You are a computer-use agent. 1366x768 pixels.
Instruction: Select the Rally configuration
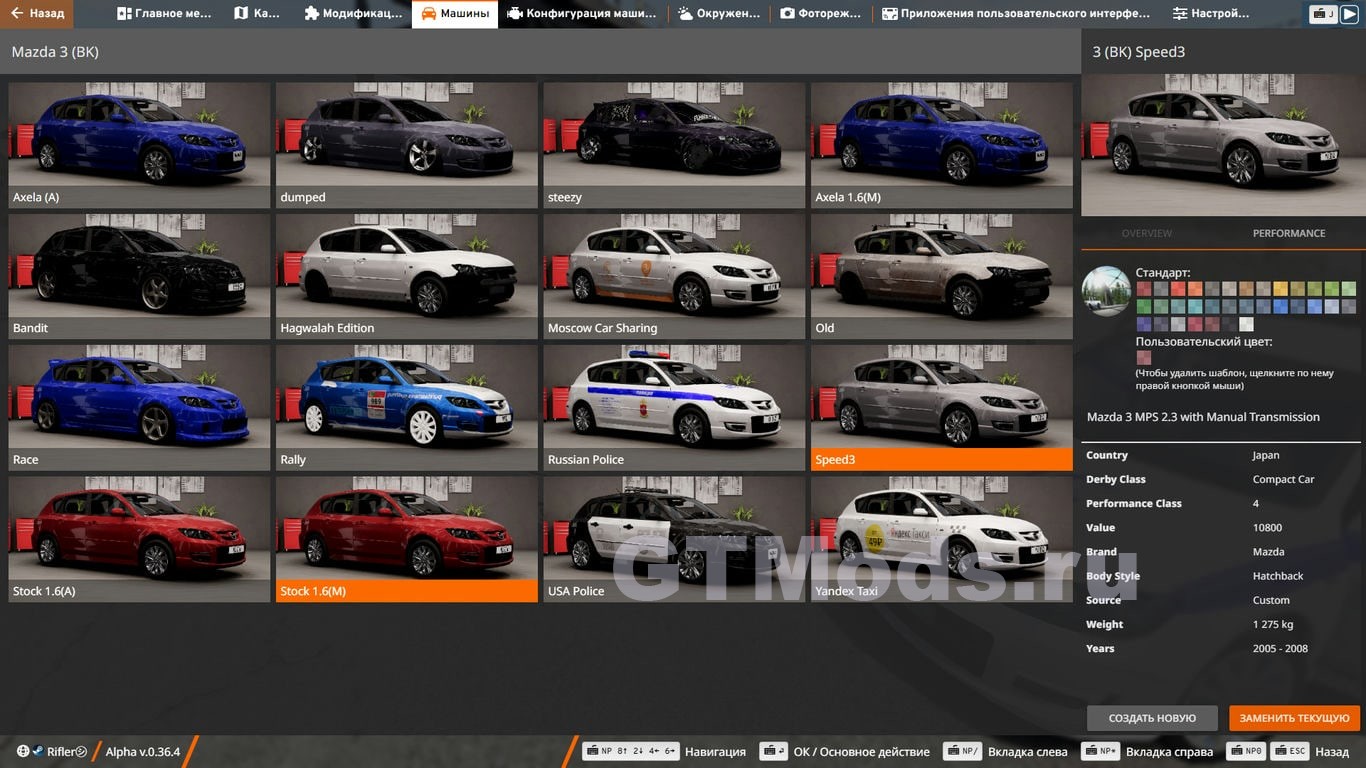tap(407, 408)
